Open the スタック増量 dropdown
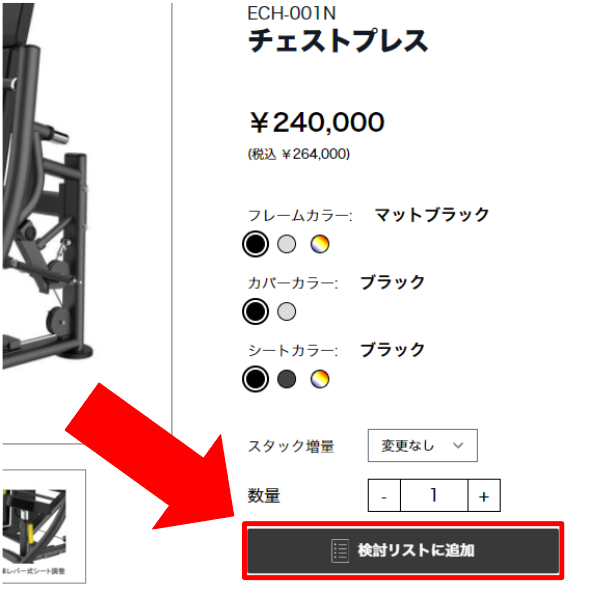Screen dimensions: 604x604 pos(423,445)
